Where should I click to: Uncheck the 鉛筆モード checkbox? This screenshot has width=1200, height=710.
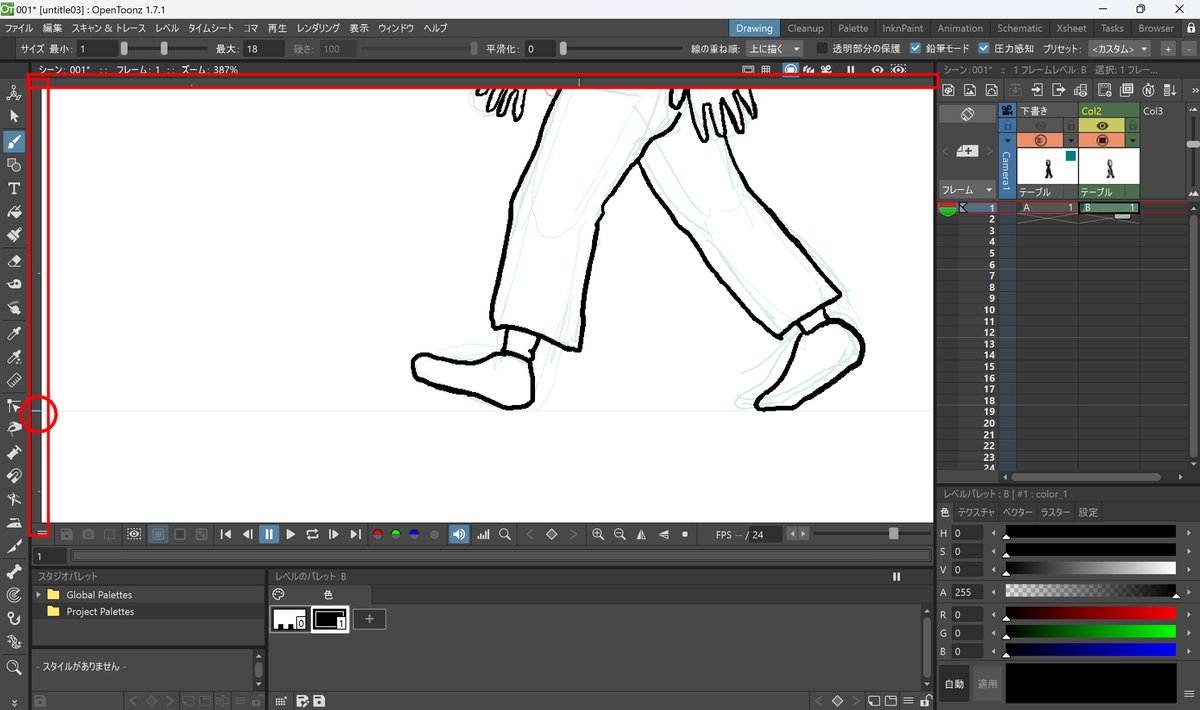(915, 48)
